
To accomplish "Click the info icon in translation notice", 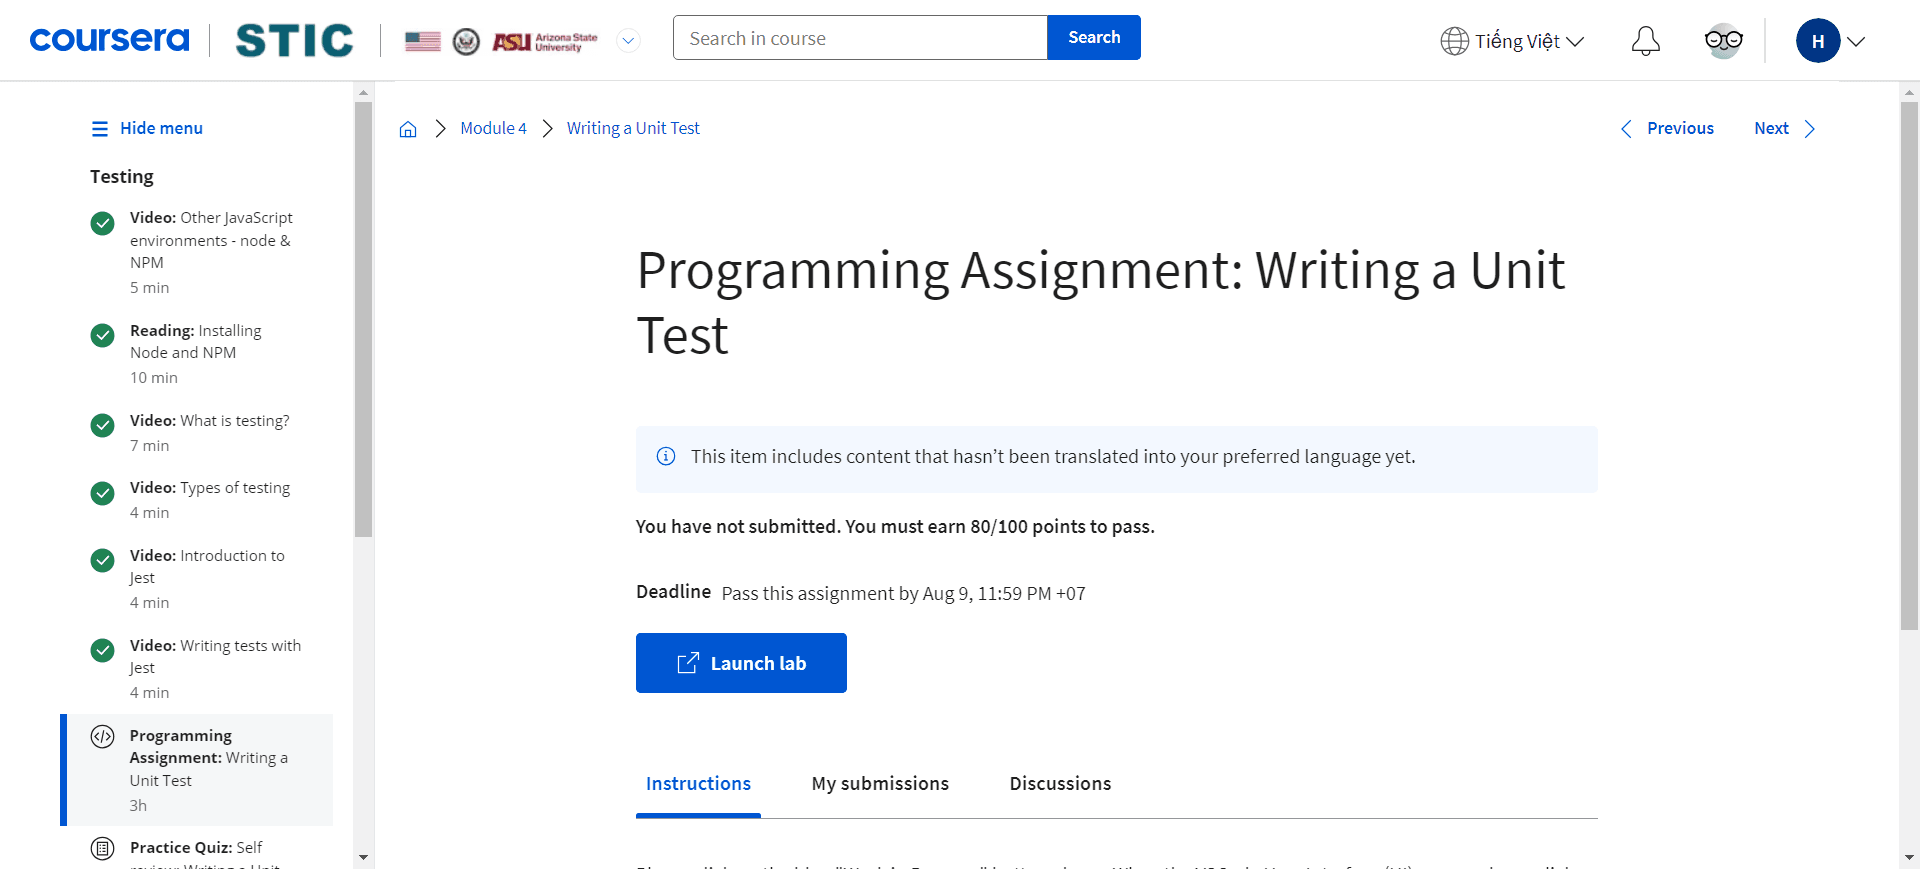I will pyautogui.click(x=665, y=456).
